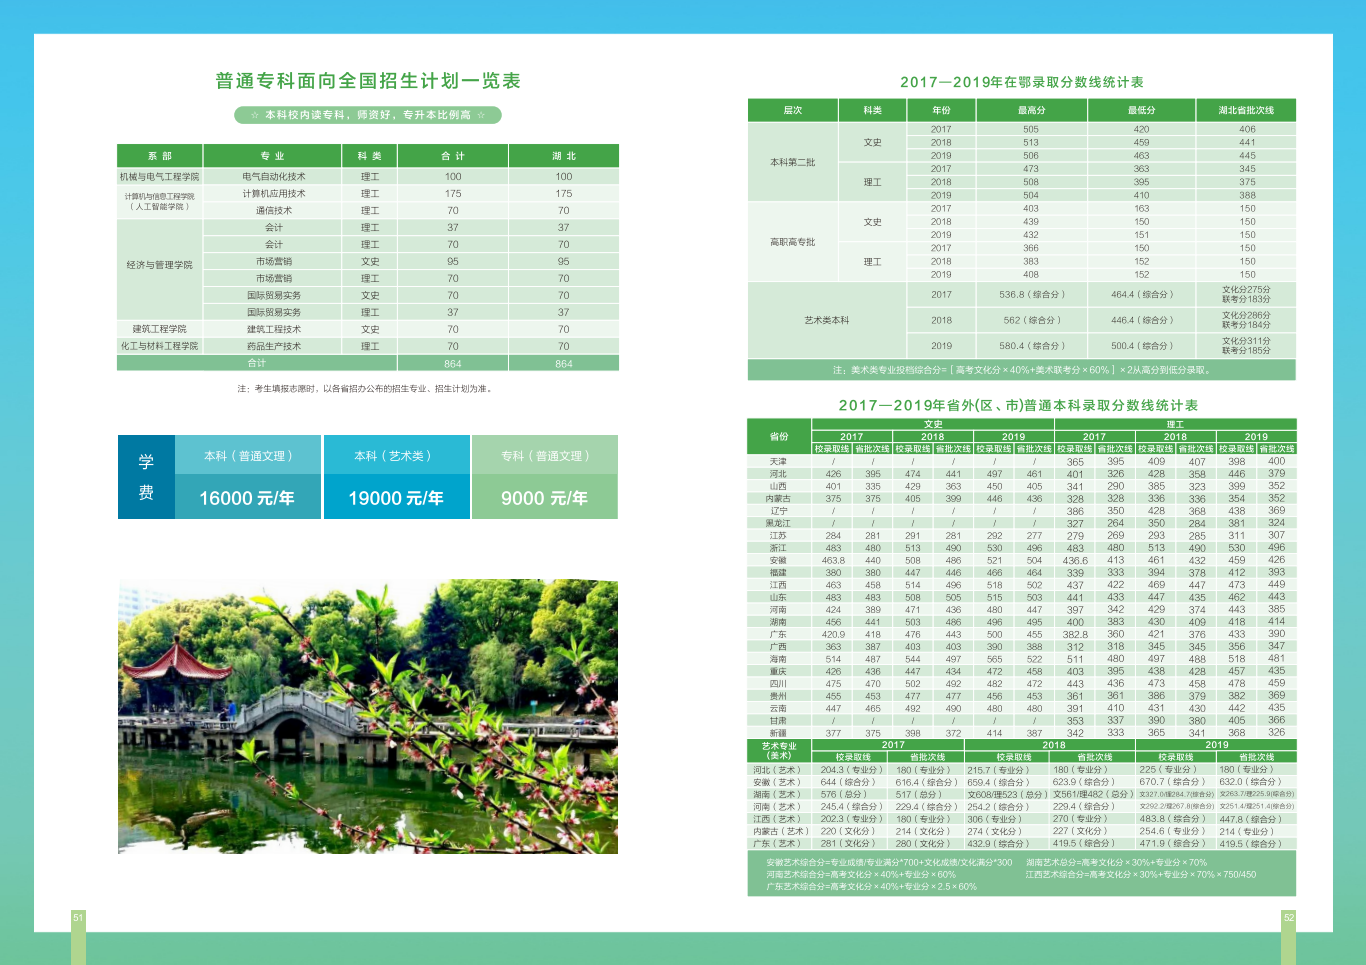Select the formula line 湖南艺术总分=高考文化分
Viewport: 1366px width, 965px height.
1116,862
